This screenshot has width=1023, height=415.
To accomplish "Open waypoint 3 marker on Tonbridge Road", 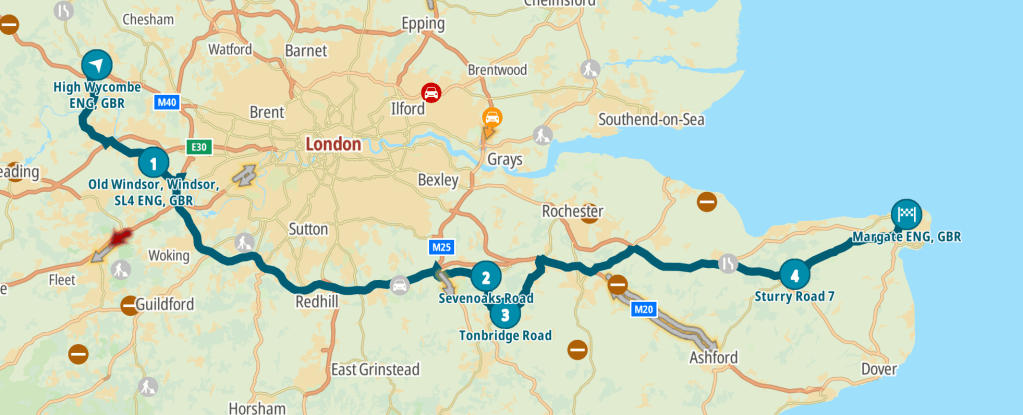I will [x=504, y=316].
